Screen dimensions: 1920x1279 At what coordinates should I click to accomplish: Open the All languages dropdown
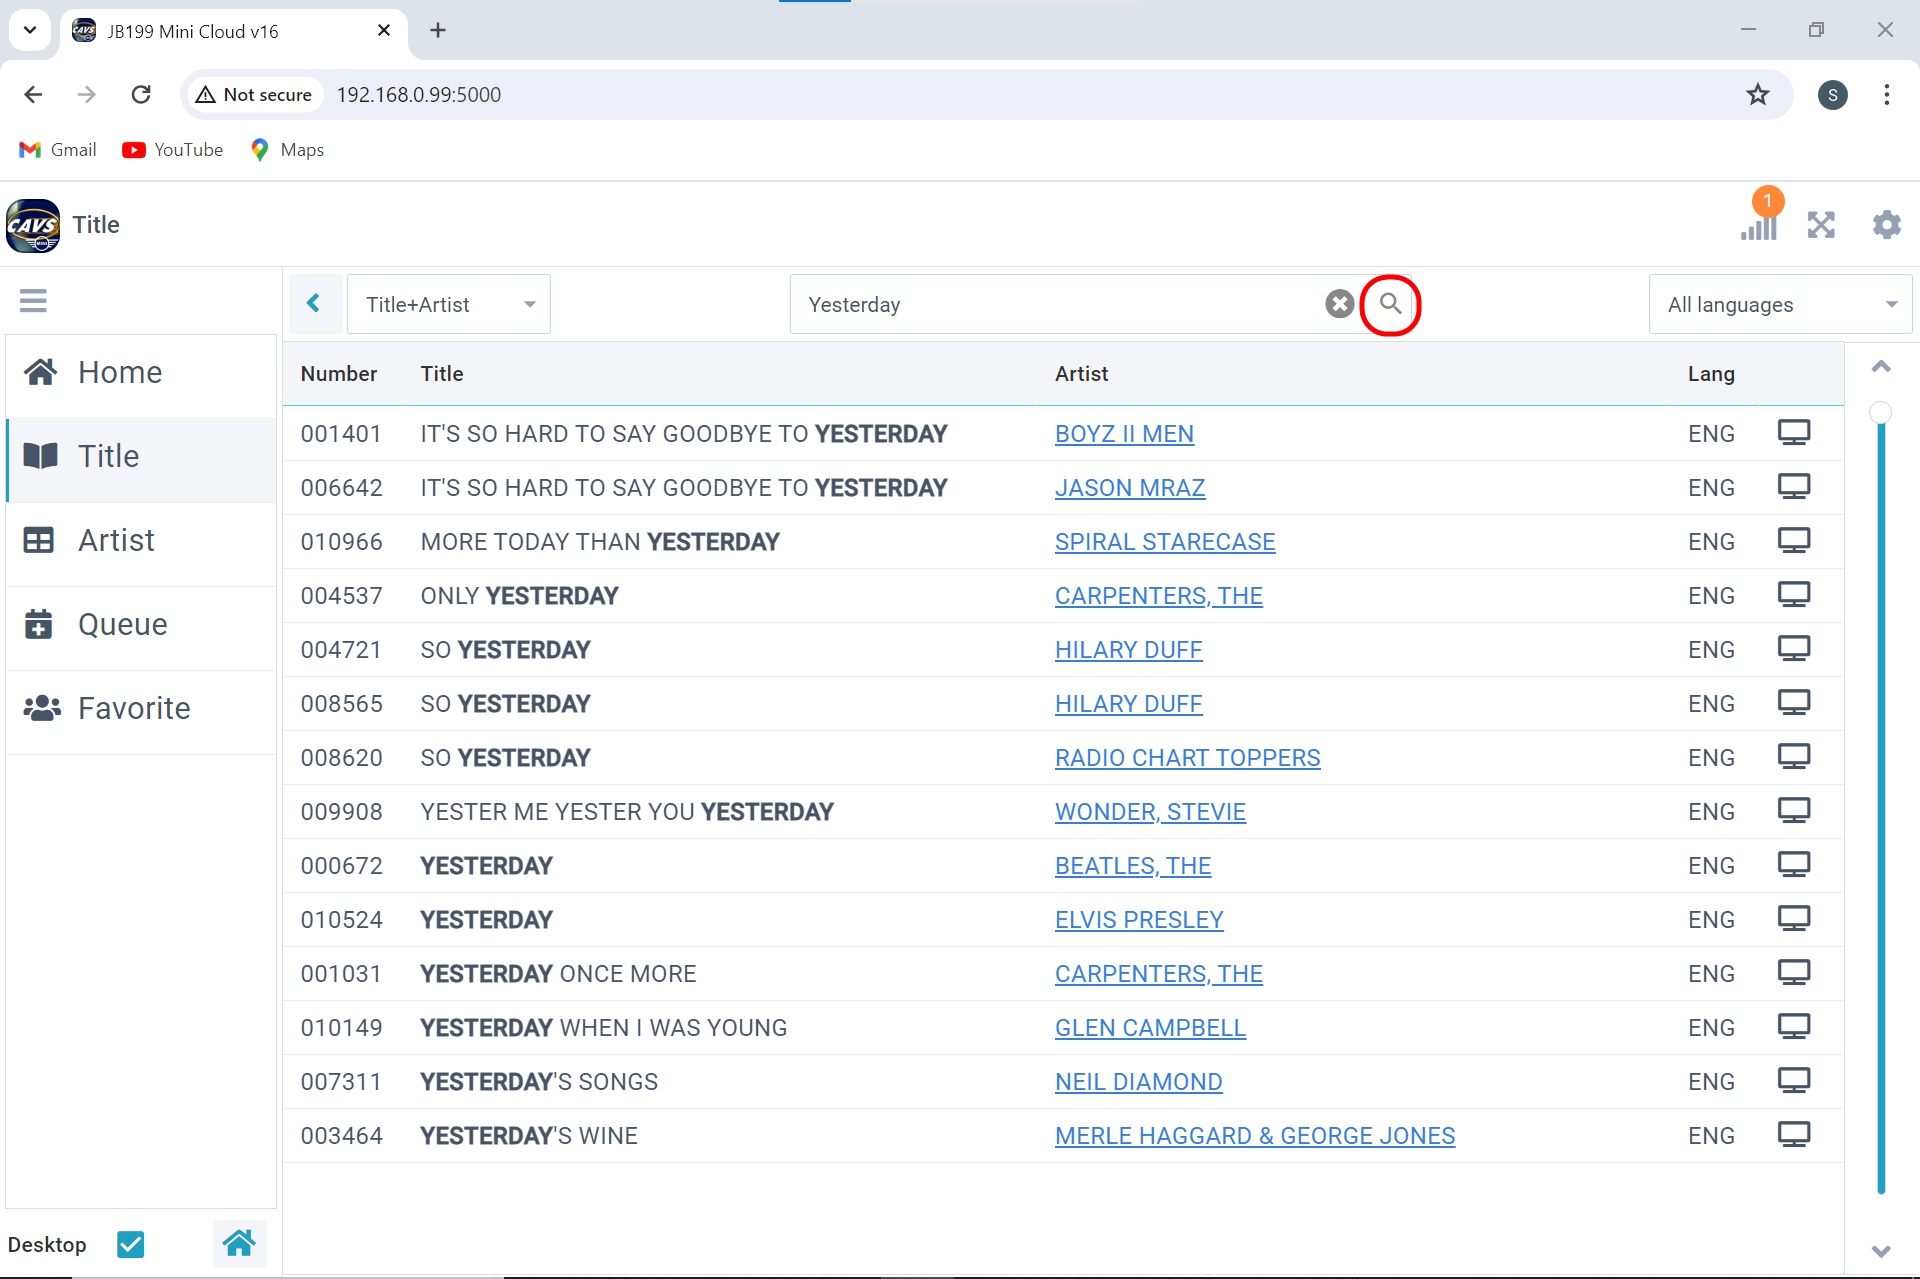[x=1780, y=304]
